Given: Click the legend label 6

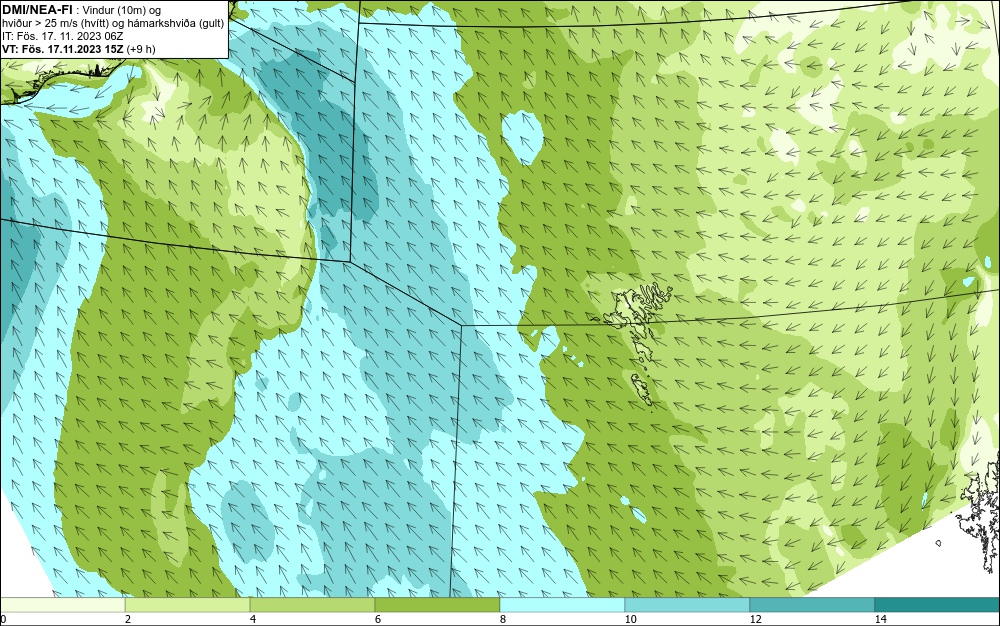Looking at the screenshot, I should pyautogui.click(x=378, y=619).
